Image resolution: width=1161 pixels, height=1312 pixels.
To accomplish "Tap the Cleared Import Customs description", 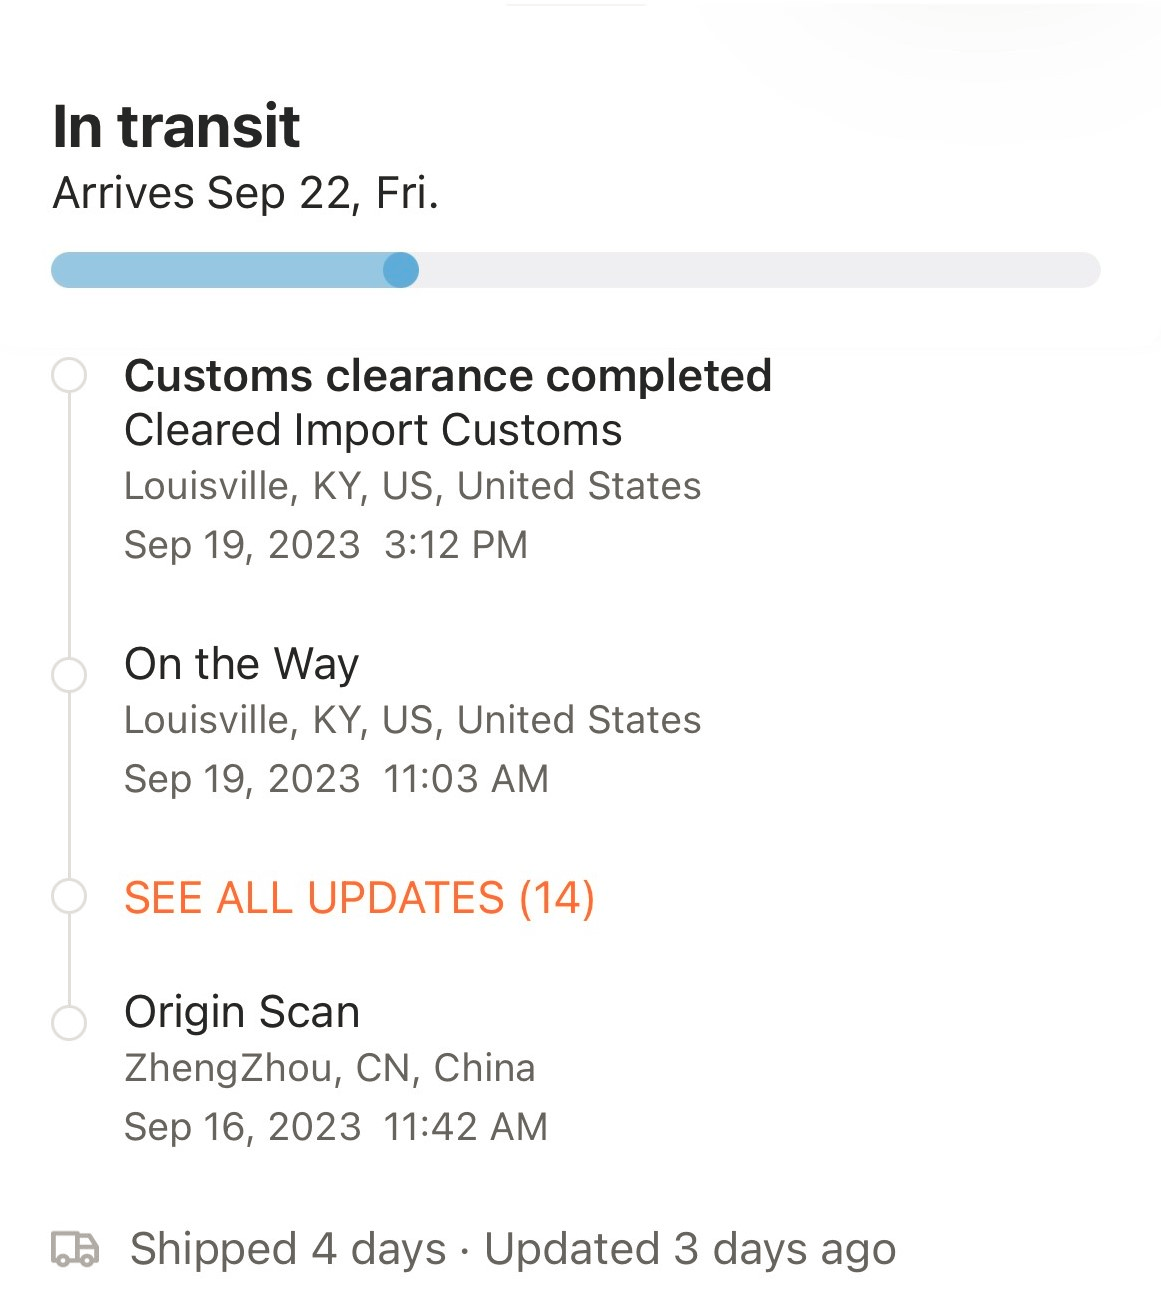I will 373,431.
